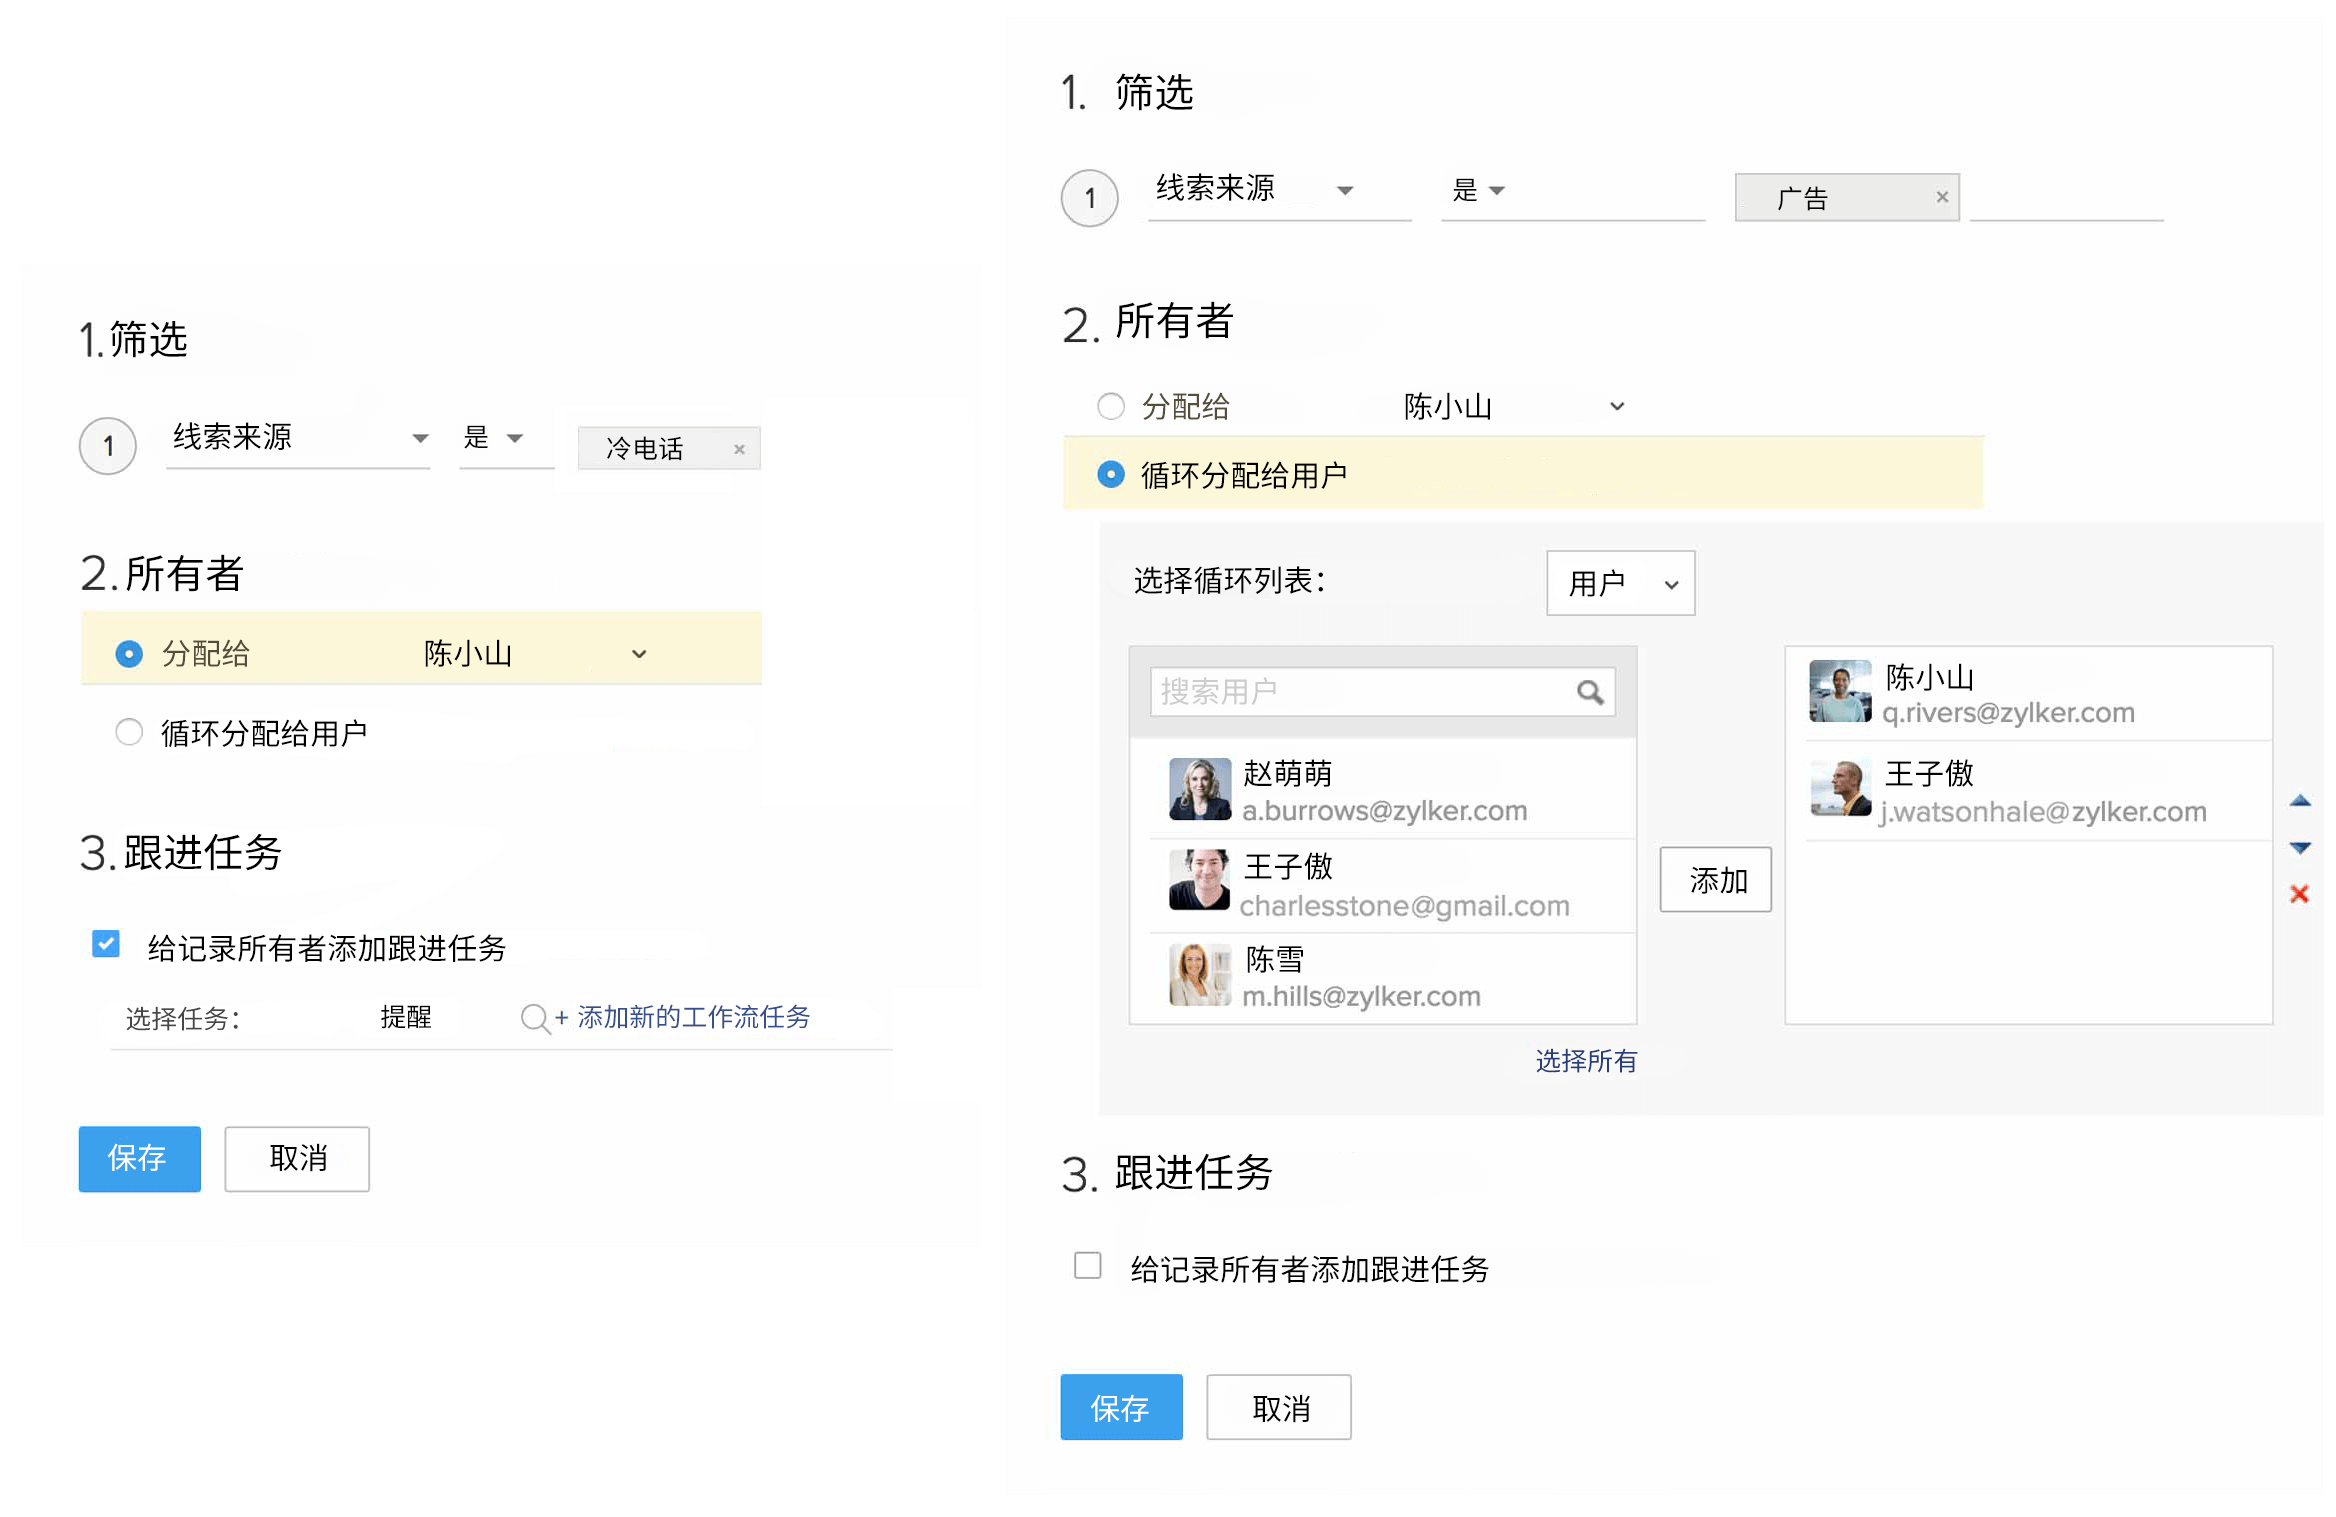Screen dimensions: 2336x1517
Task: Open the 用户 round-robin list dropdown
Action: point(1619,583)
